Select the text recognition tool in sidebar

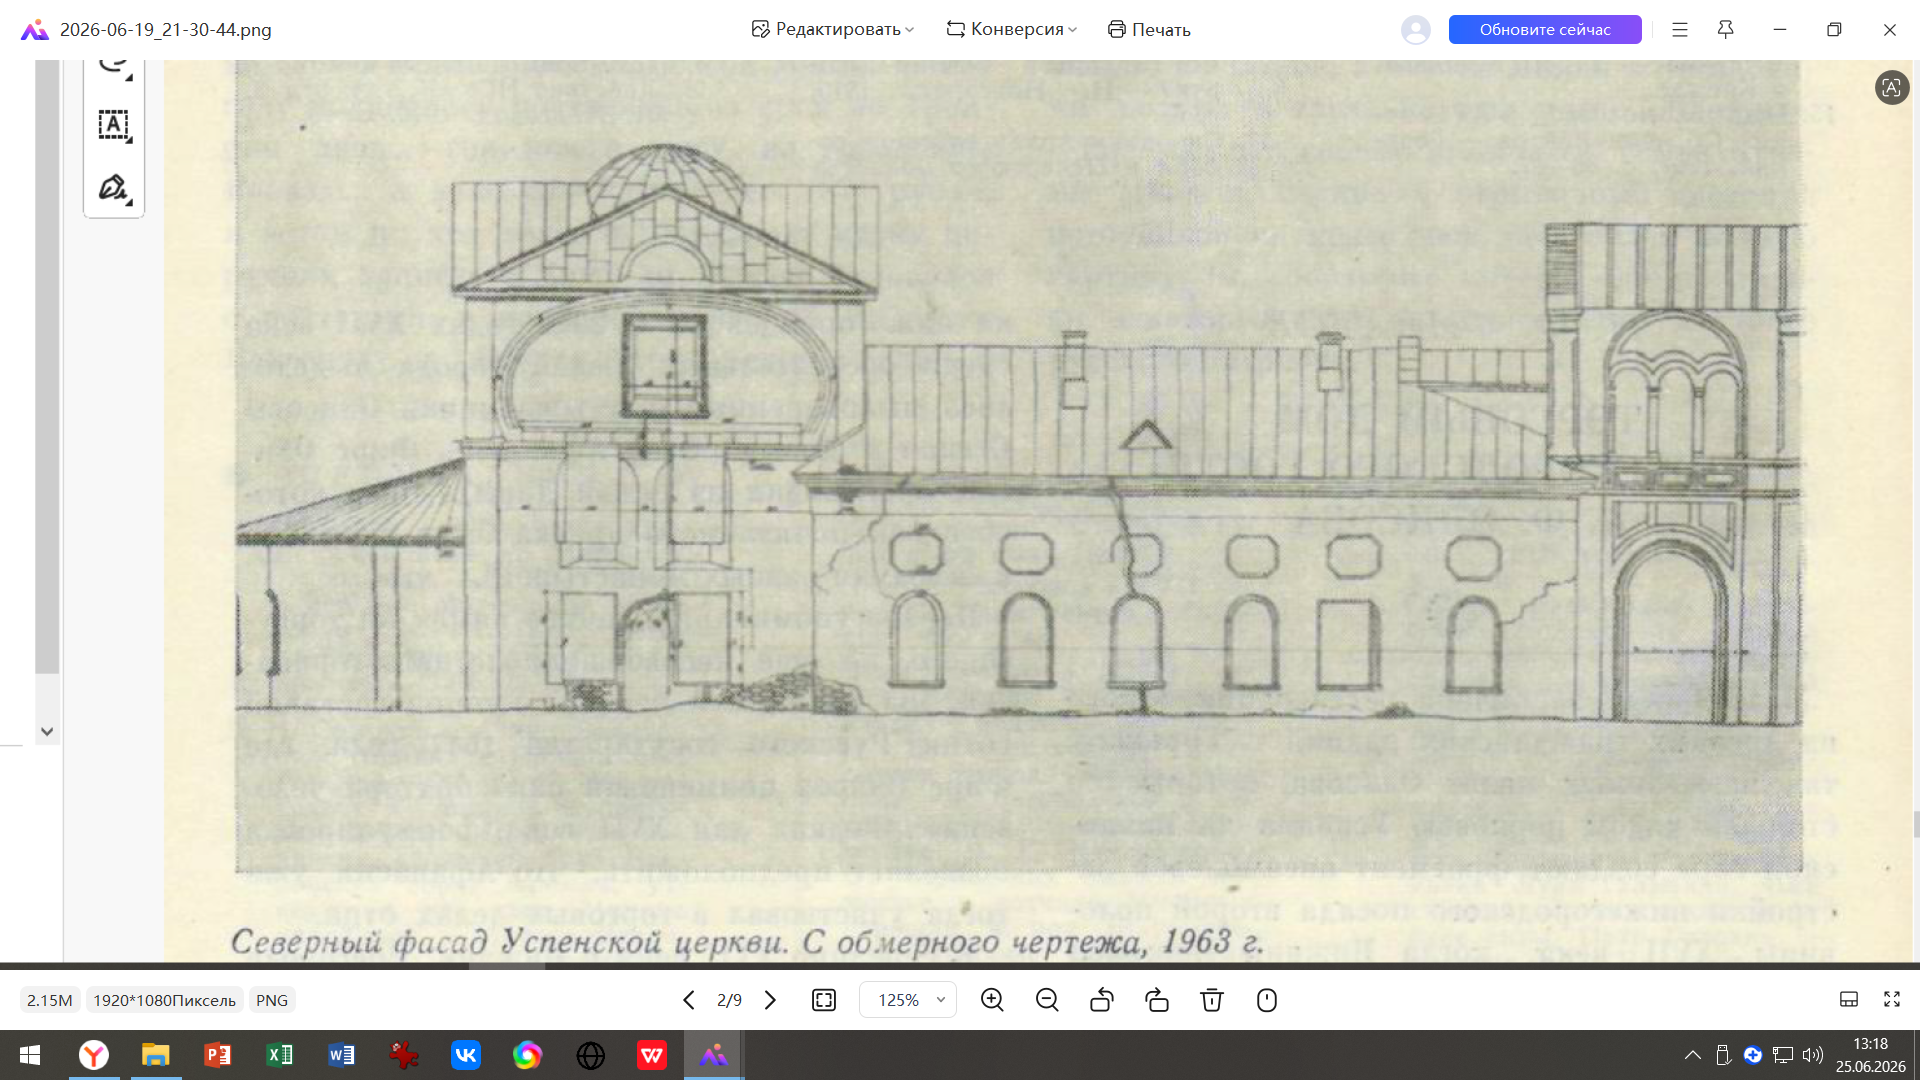tap(114, 125)
